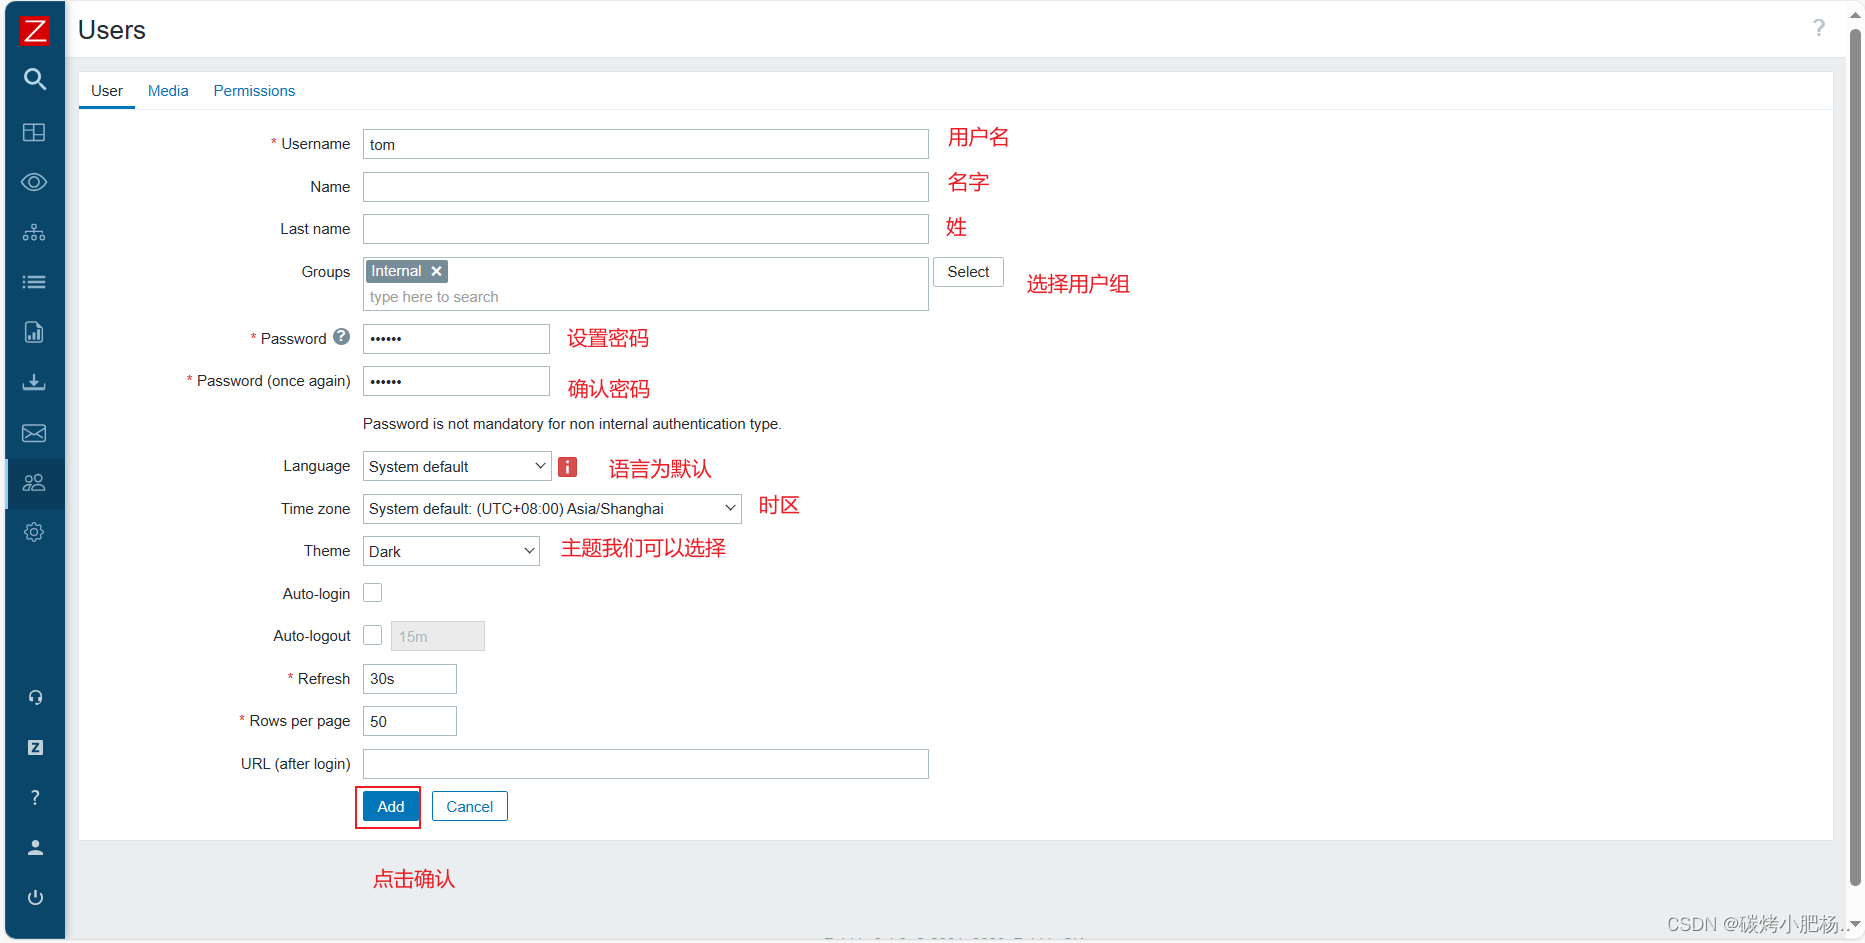The width and height of the screenshot is (1865, 943).
Task: Click the Support headset icon
Action: click(x=35, y=697)
